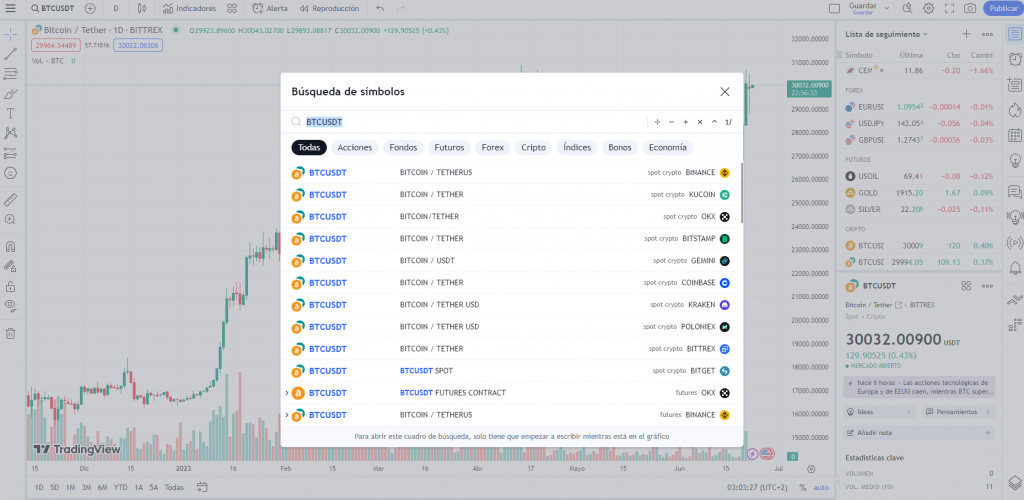Expand the Binance futures BTCUSDT row
1024x500 pixels.
(287, 414)
